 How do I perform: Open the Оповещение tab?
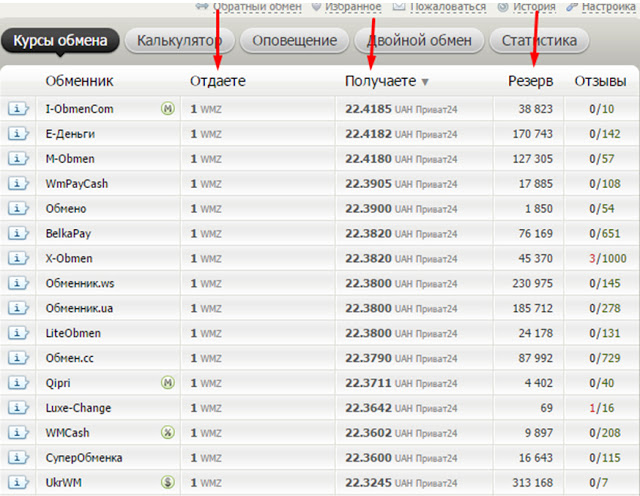295,41
